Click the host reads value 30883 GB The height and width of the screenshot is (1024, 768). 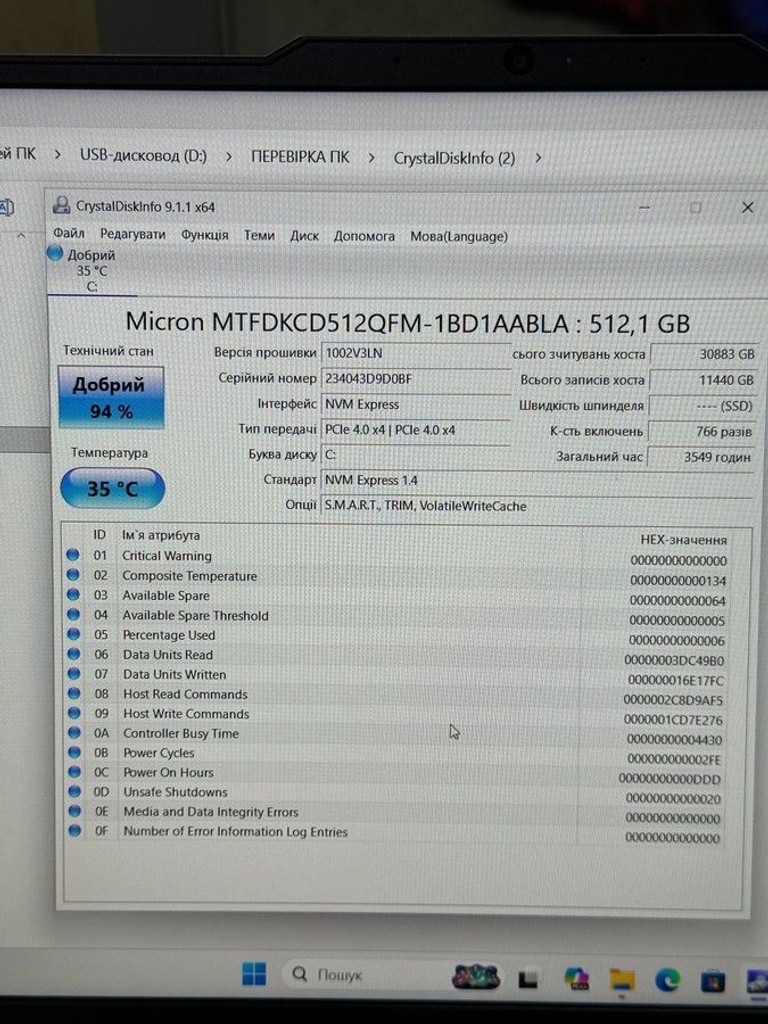coord(703,354)
